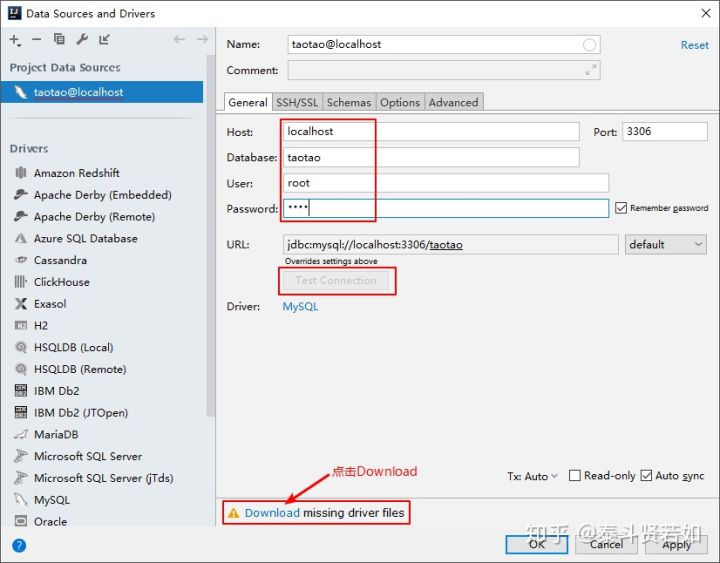This screenshot has width=720, height=563.
Task: Open the Advanced tab
Action: pos(454,102)
